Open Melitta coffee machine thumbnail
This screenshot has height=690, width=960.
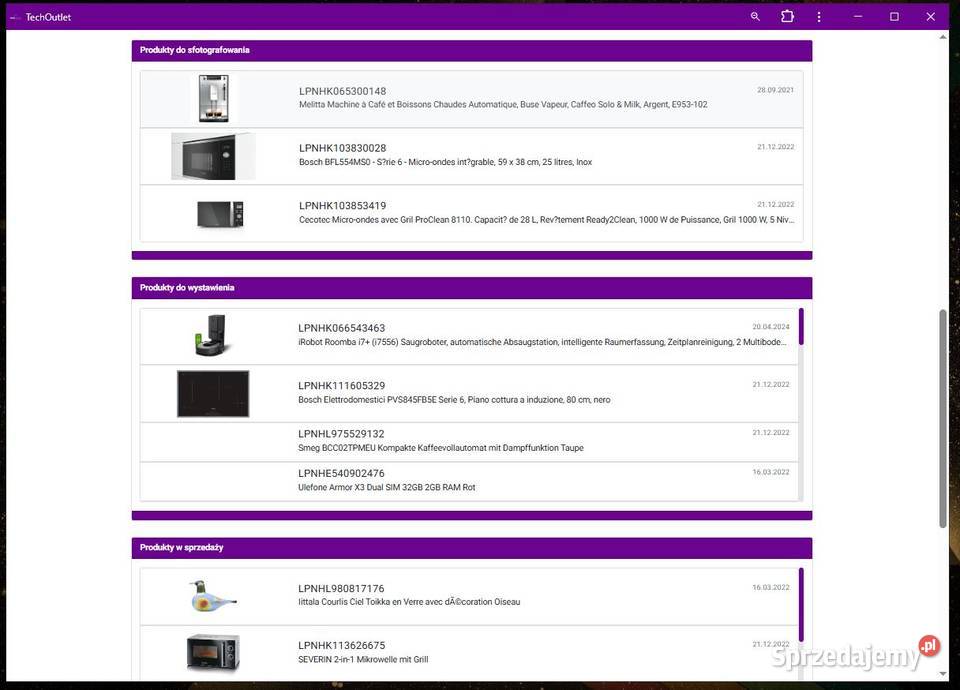pyautogui.click(x=214, y=99)
